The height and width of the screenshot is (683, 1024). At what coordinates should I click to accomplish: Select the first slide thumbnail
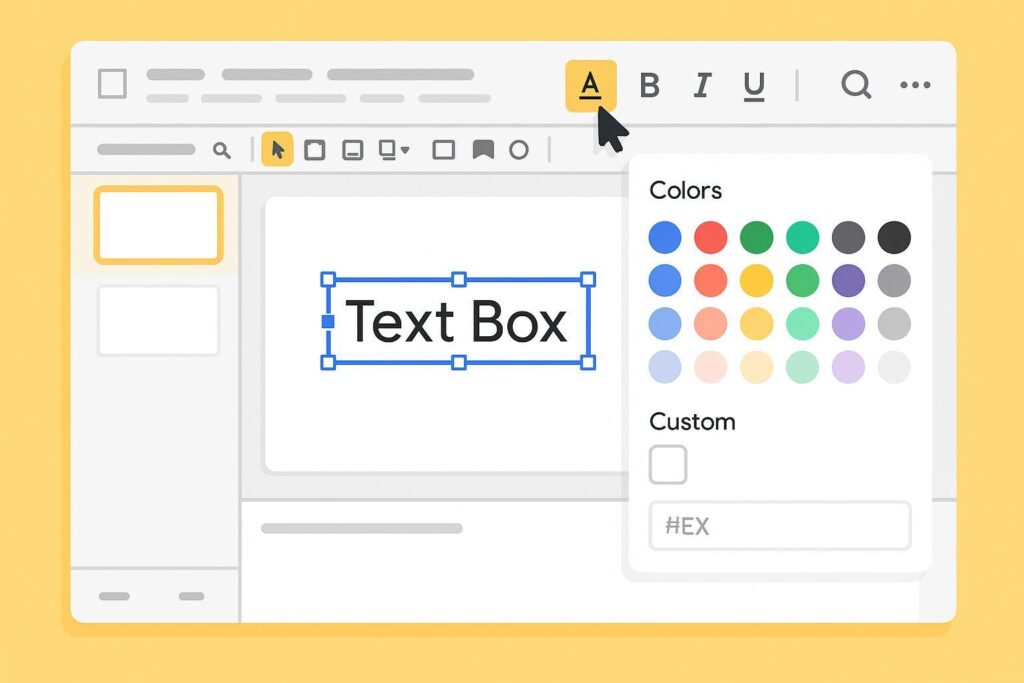tap(158, 225)
